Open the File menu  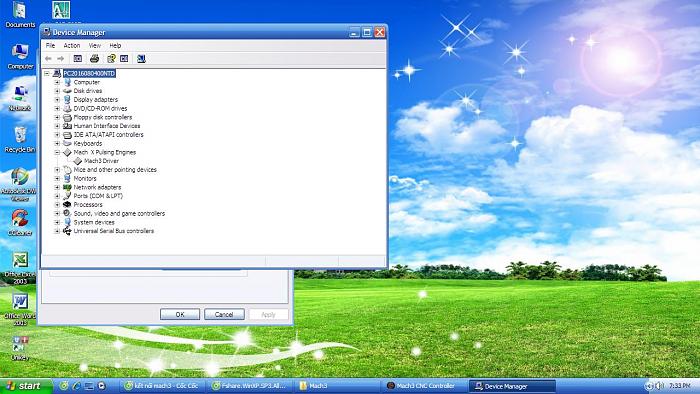pos(50,46)
